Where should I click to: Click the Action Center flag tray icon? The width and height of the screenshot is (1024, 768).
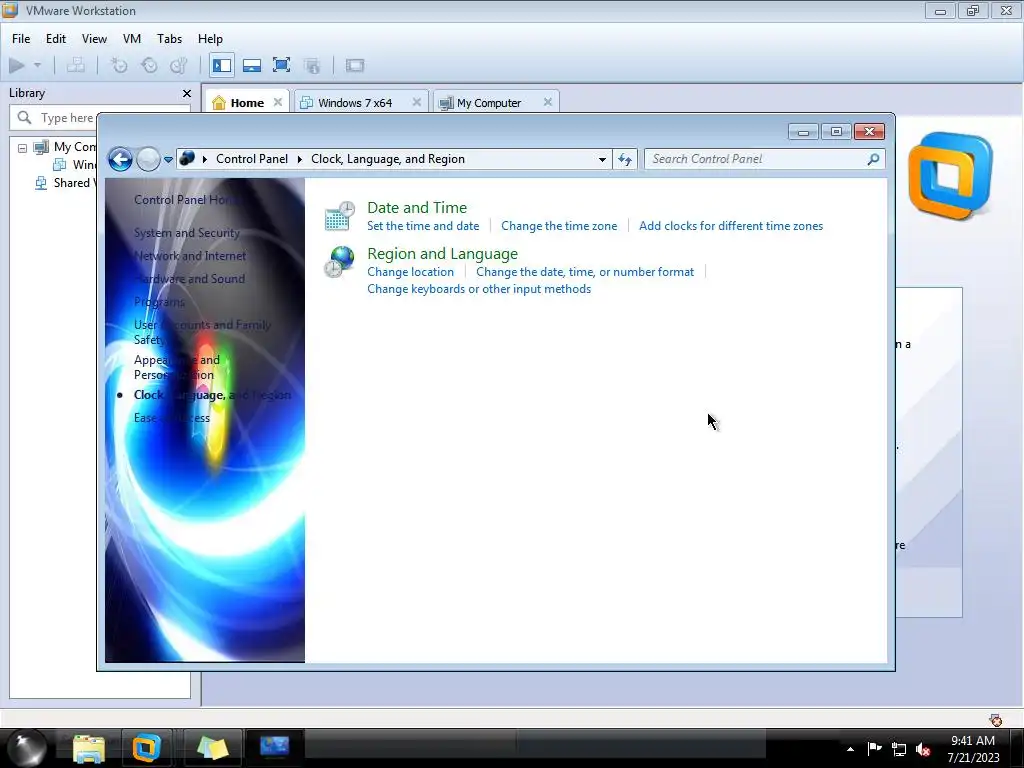[874, 749]
